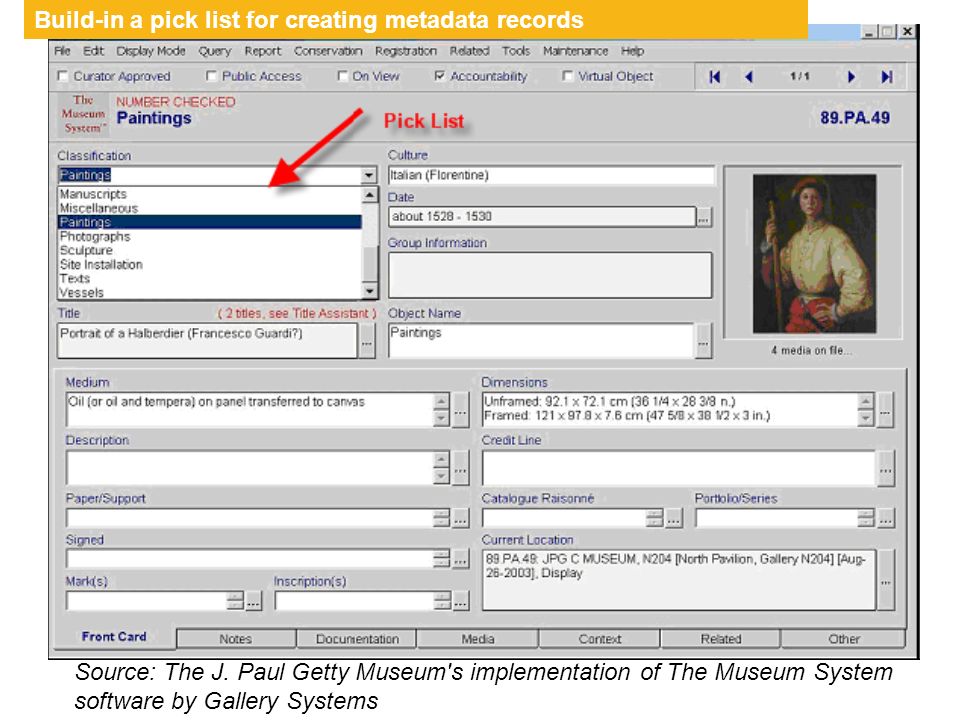Open the Dimensions field ellipsis button
The image size is (960, 720).
coord(885,410)
